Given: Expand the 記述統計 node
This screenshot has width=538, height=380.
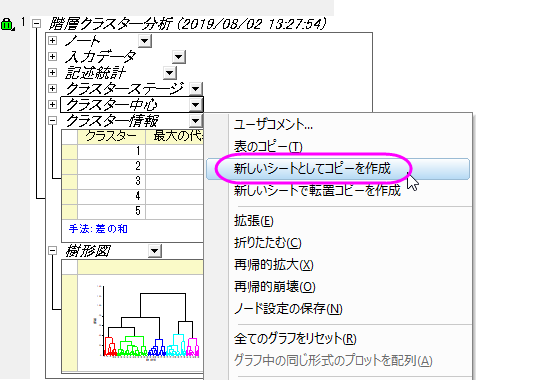Looking at the screenshot, I should click(52, 72).
